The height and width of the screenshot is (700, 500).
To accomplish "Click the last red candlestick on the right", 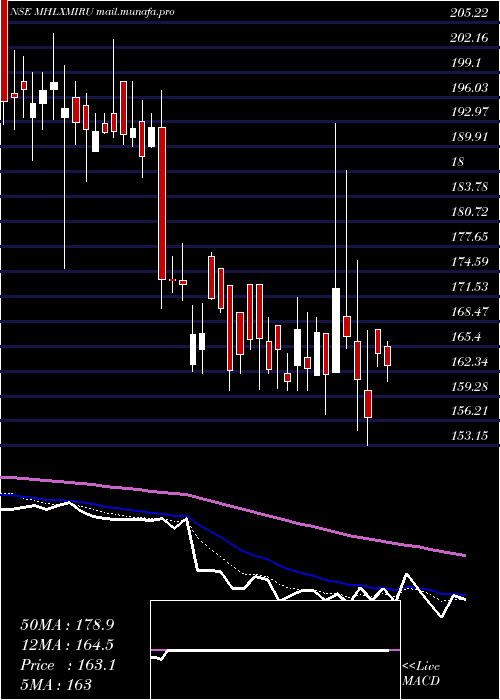I will [387, 356].
